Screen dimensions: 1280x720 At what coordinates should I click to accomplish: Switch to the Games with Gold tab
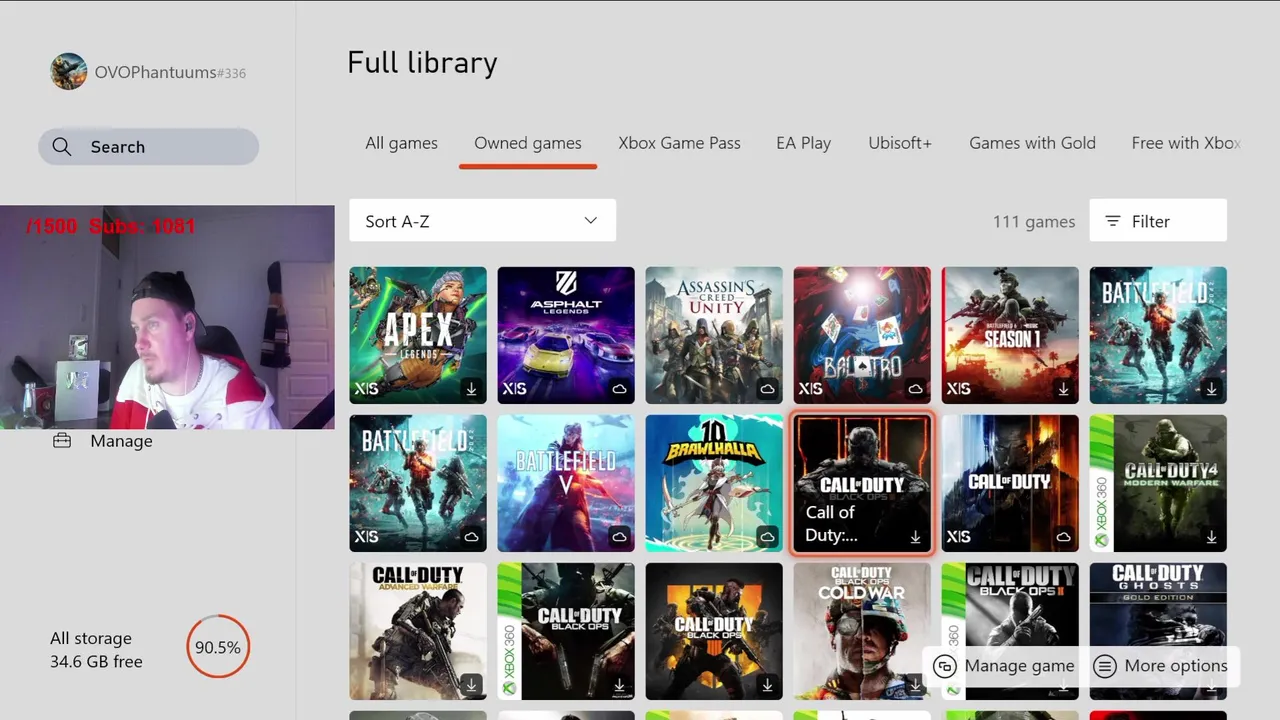pos(1032,143)
